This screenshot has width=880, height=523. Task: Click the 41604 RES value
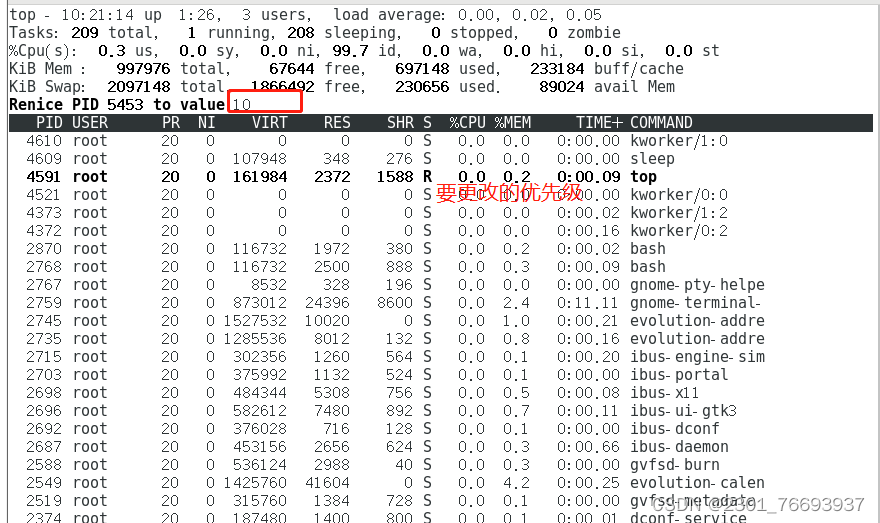(327, 483)
